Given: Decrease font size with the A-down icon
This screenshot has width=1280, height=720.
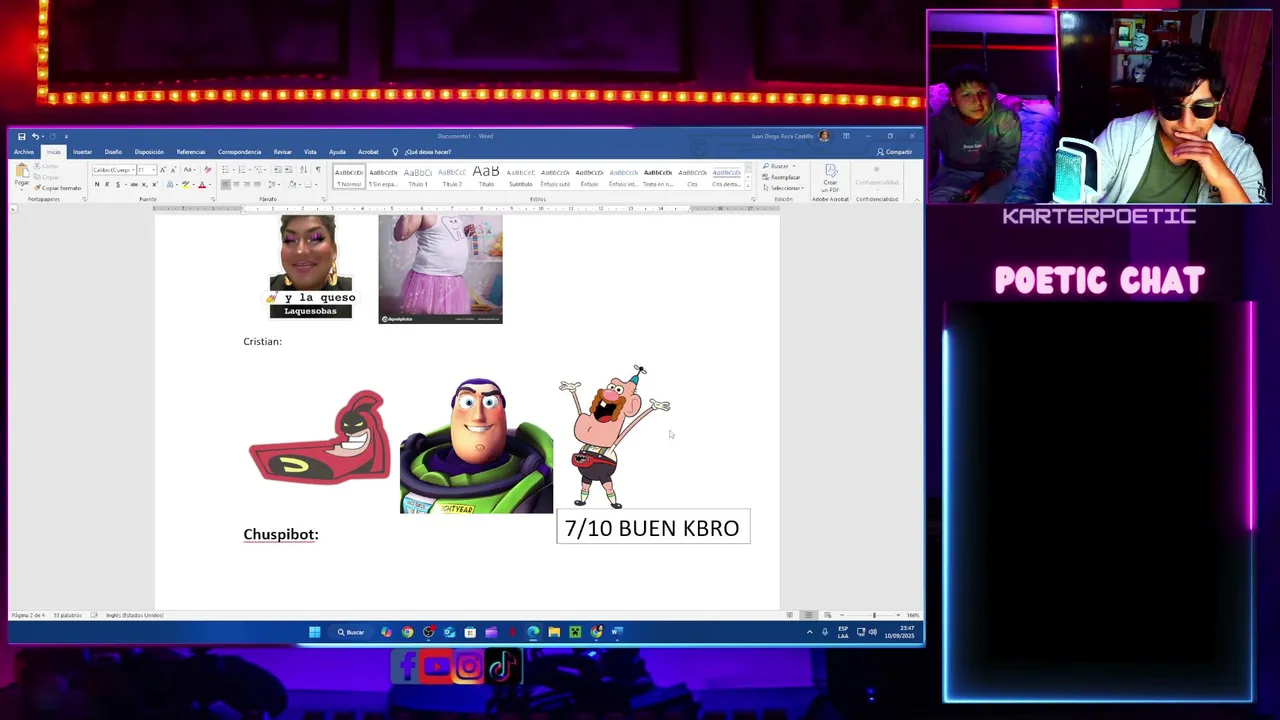Looking at the screenshot, I should tap(173, 170).
